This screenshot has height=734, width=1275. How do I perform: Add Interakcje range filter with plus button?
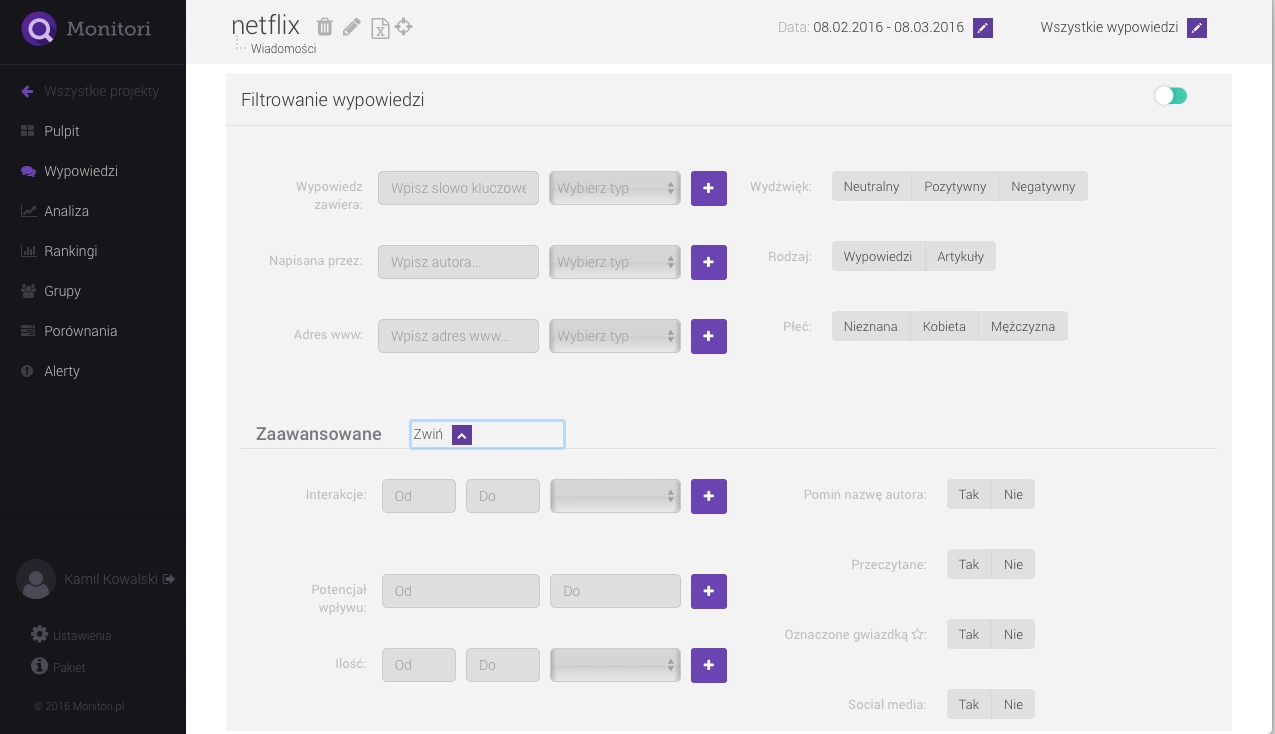click(709, 496)
